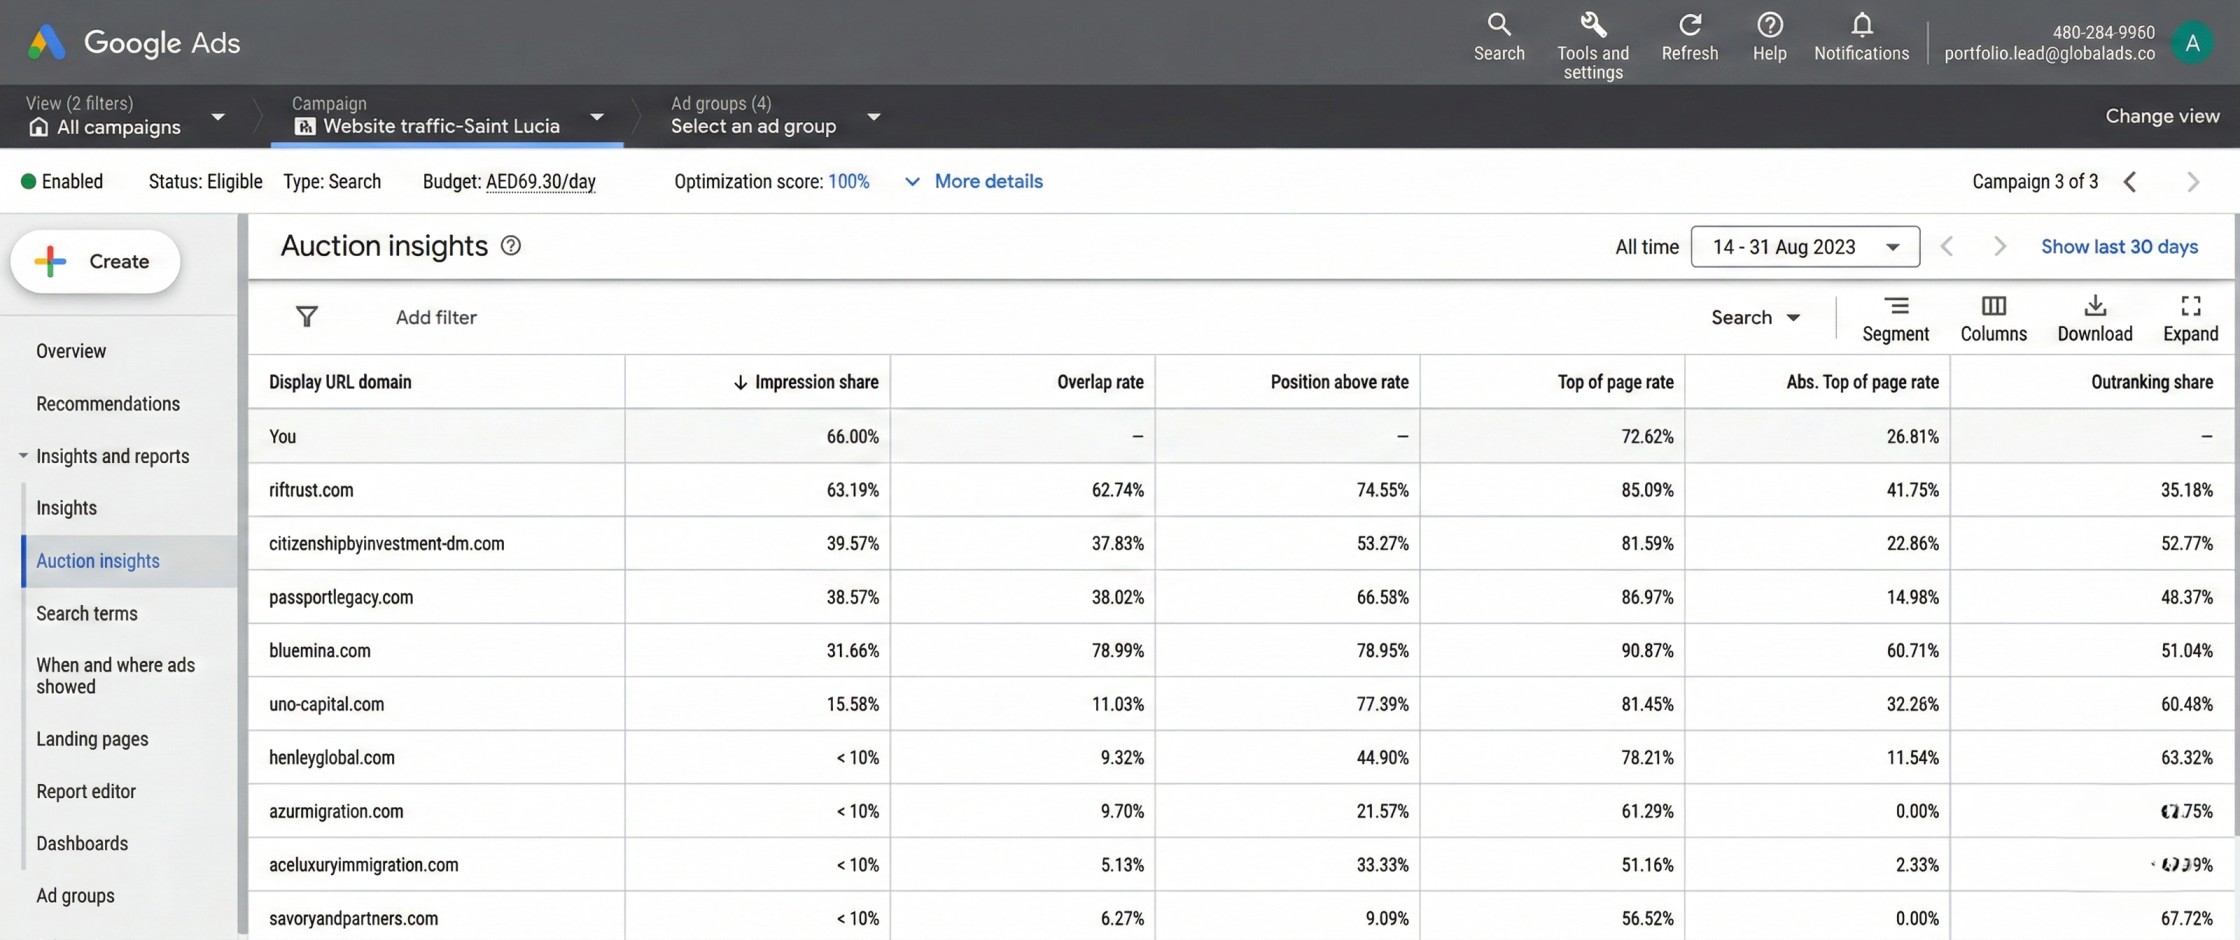2240x940 pixels.
Task: Select henleyglobal.com domain cell
Action: tap(332, 758)
